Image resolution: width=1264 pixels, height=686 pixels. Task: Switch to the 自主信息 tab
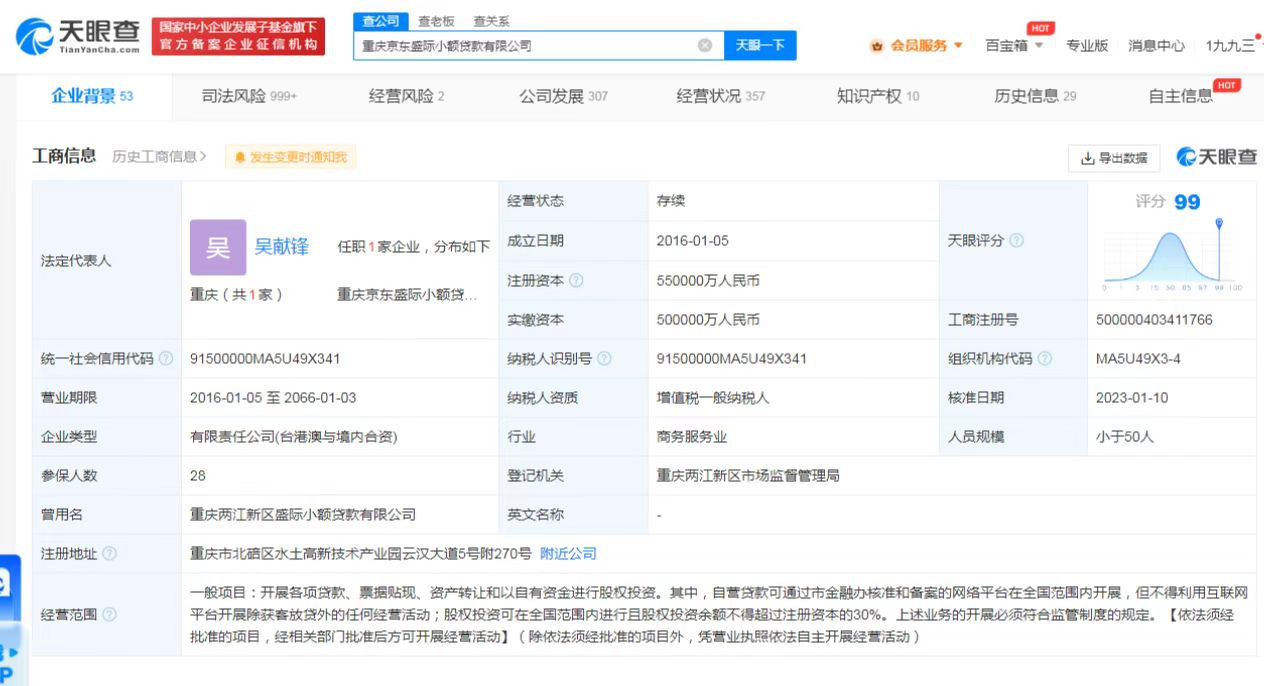1182,96
